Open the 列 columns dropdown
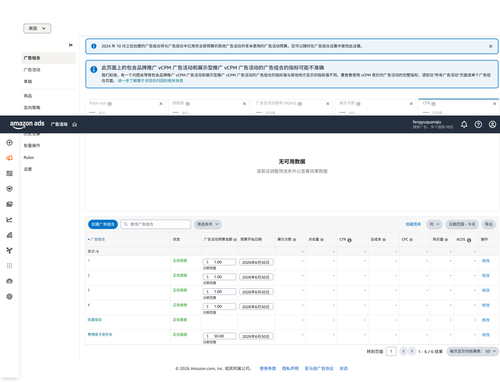 point(434,224)
